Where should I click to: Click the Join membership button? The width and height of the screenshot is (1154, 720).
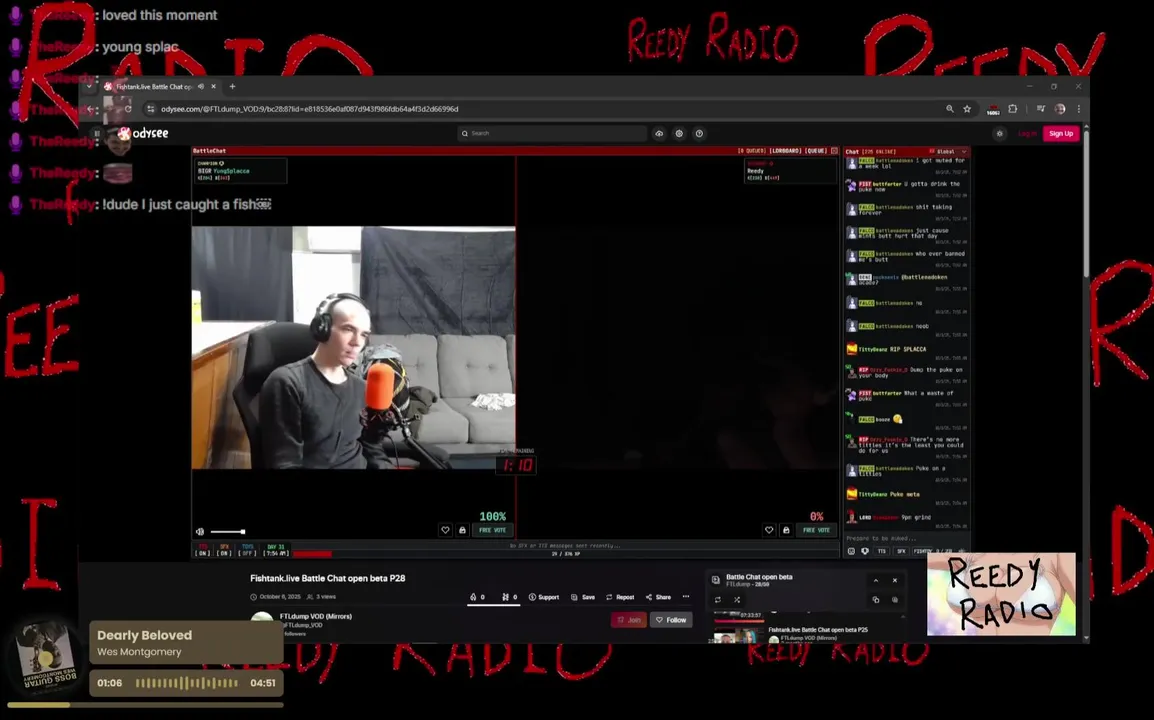click(629, 620)
